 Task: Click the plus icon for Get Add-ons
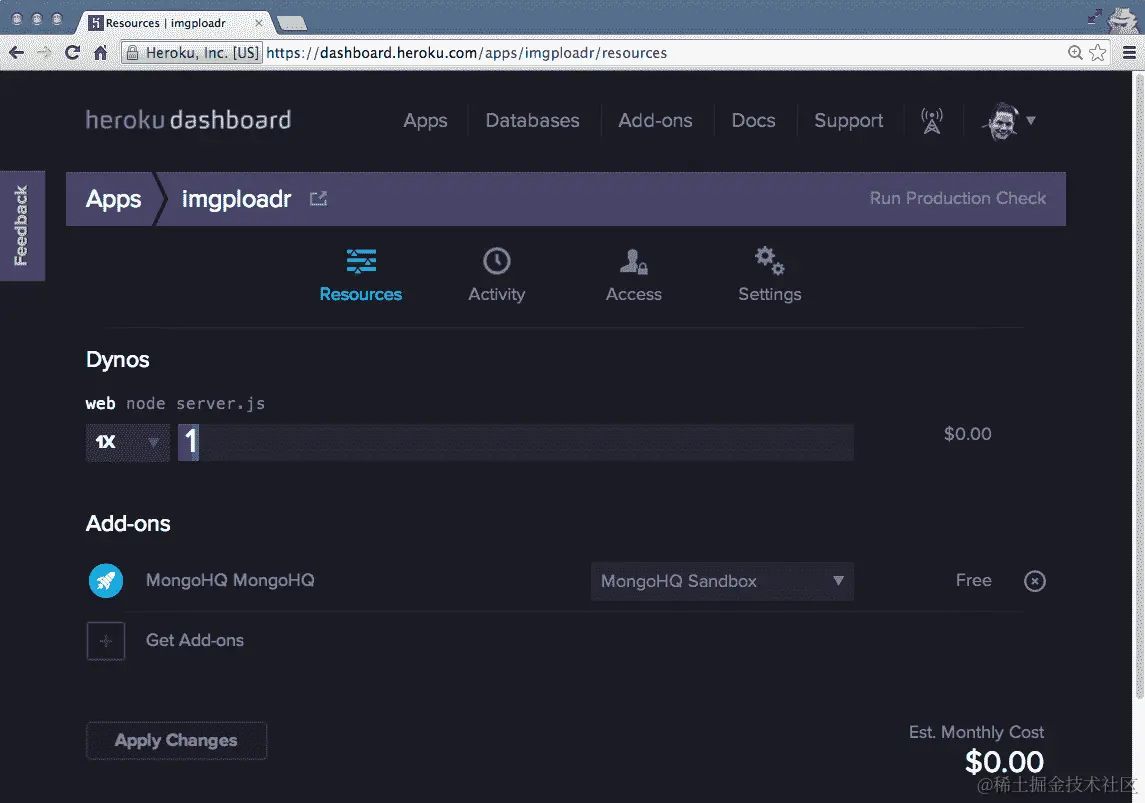106,641
